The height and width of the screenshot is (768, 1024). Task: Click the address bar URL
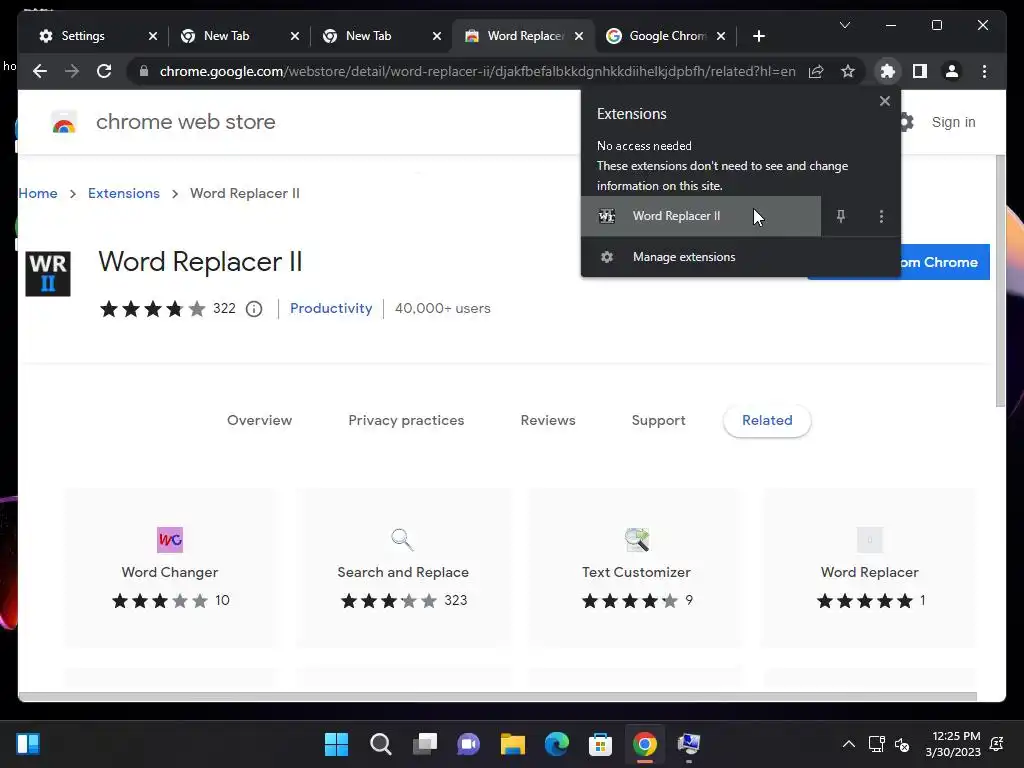coord(477,71)
